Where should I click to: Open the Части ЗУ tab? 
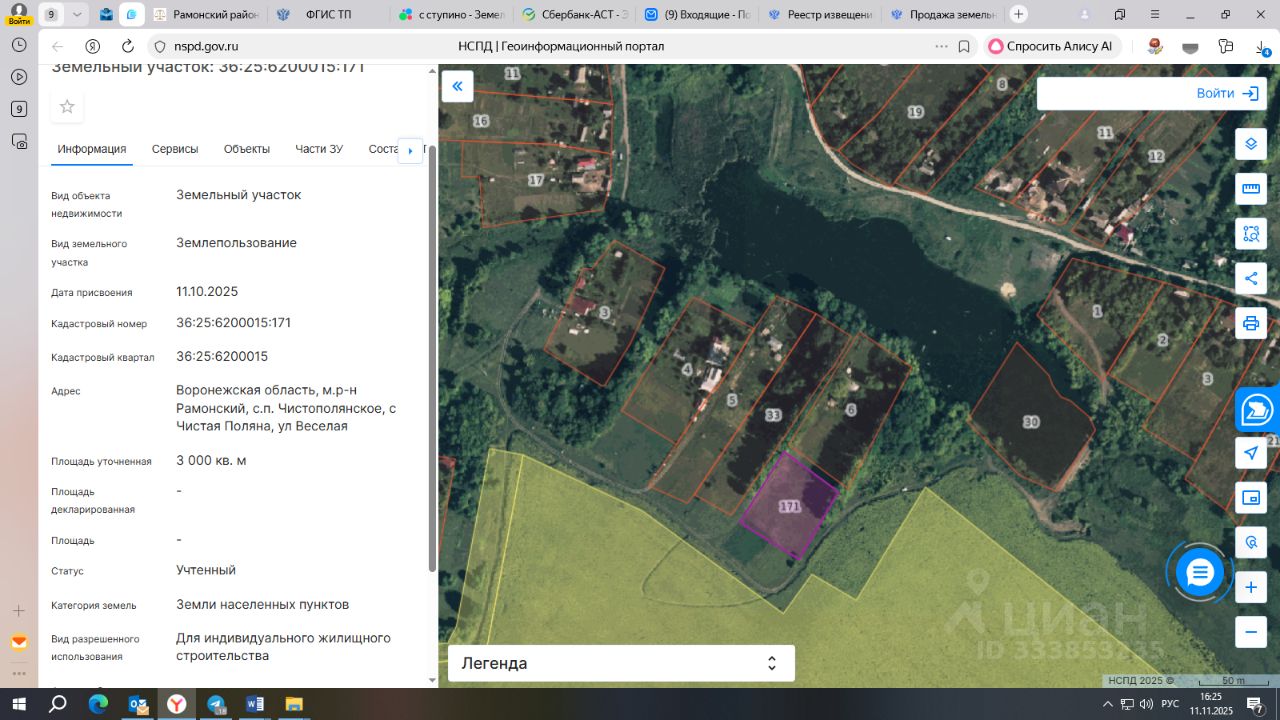(x=319, y=149)
